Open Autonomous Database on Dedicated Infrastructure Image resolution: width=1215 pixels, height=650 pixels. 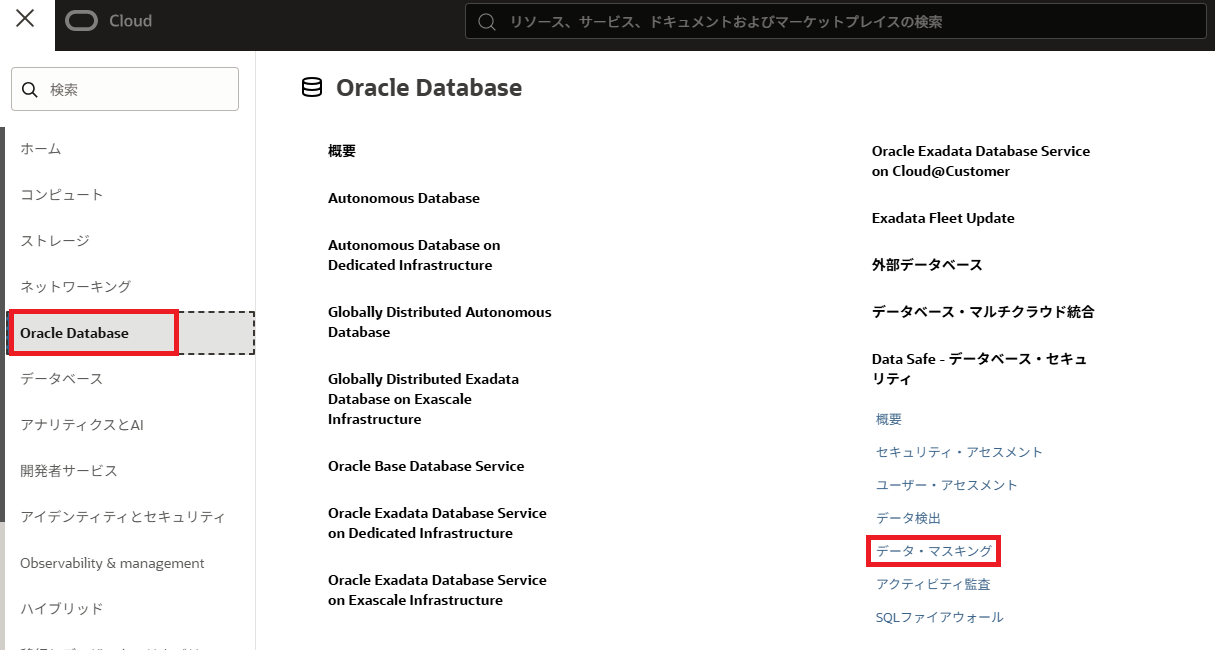pyautogui.click(x=414, y=255)
